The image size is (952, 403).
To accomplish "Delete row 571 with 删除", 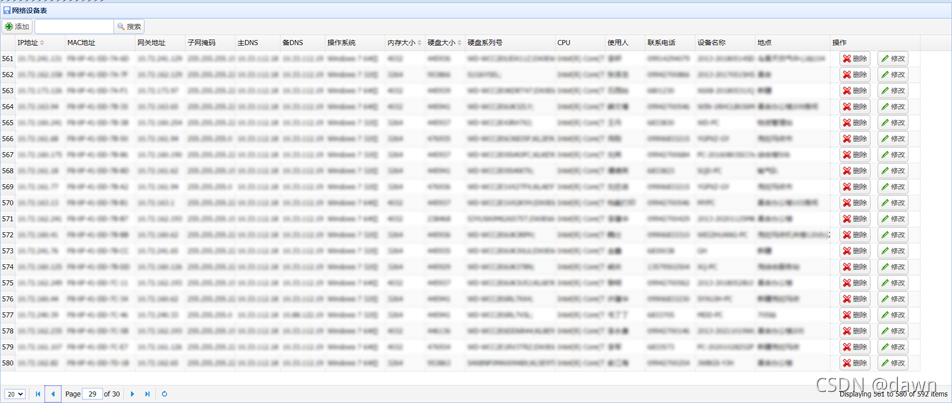I will (x=855, y=218).
